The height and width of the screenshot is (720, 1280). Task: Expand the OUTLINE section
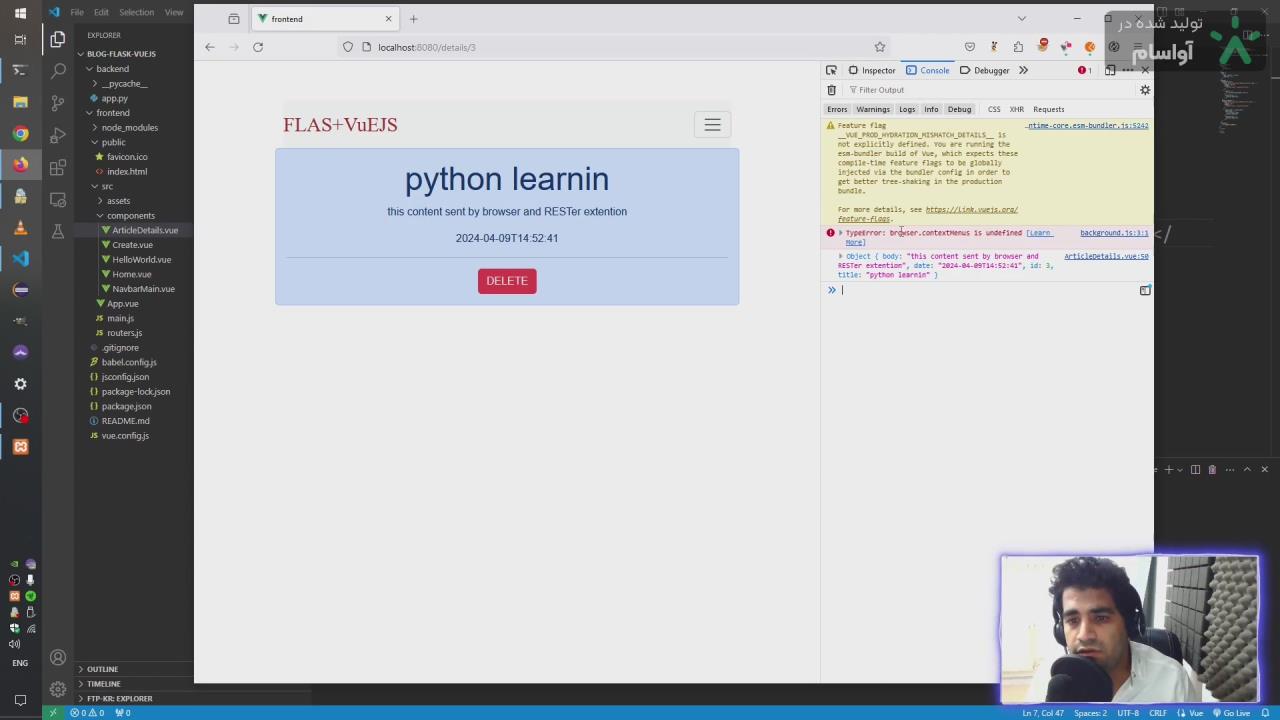pos(102,669)
